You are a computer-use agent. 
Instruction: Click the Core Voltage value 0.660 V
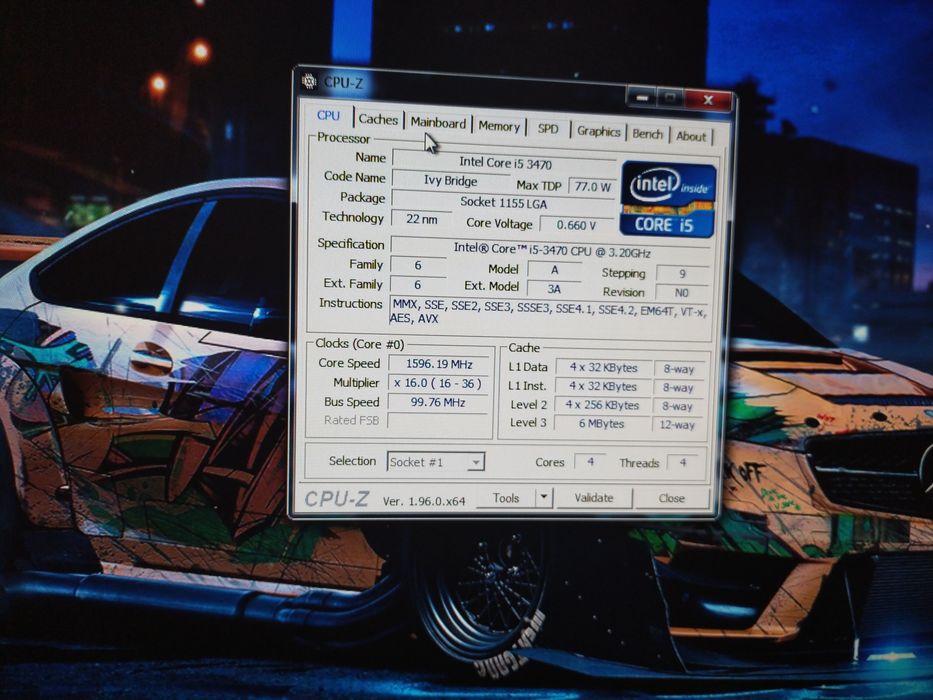pyautogui.click(x=576, y=225)
